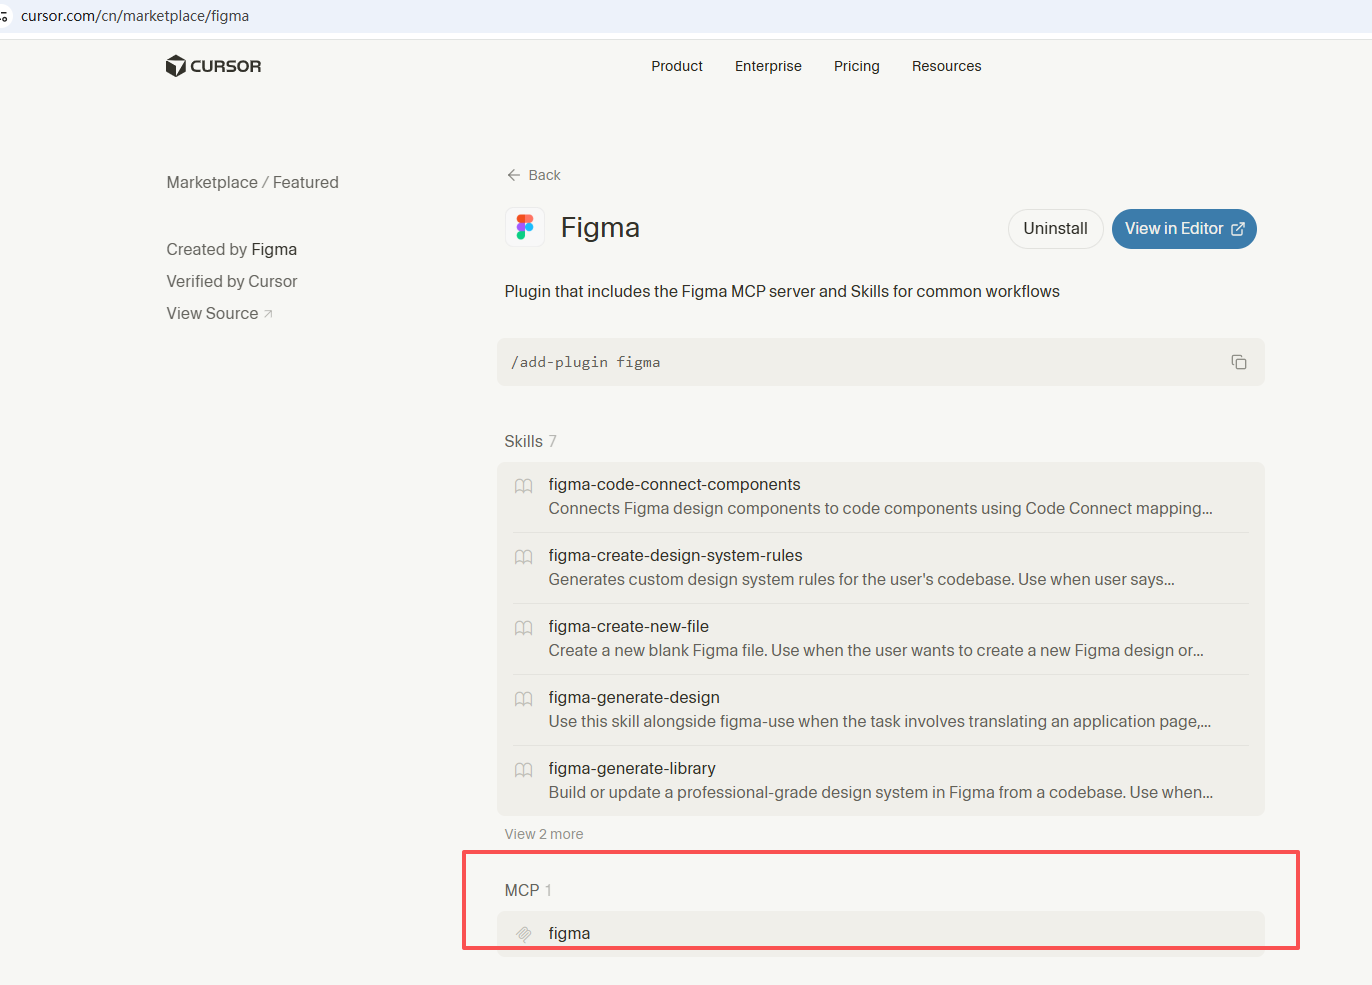
Task: Open the Marketplace breadcrumb link
Action: tap(212, 182)
